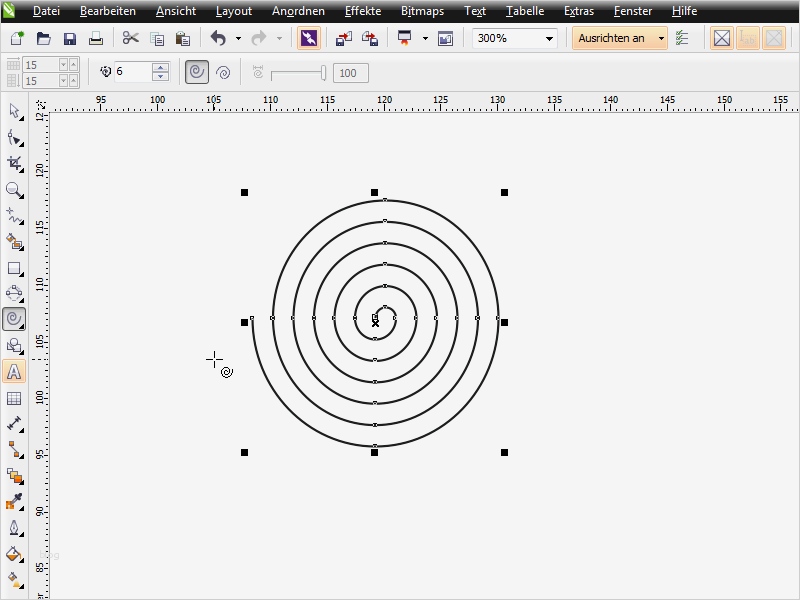Expand the Undo history dropdown arrow
The image size is (800, 600).
pyautogui.click(x=236, y=38)
